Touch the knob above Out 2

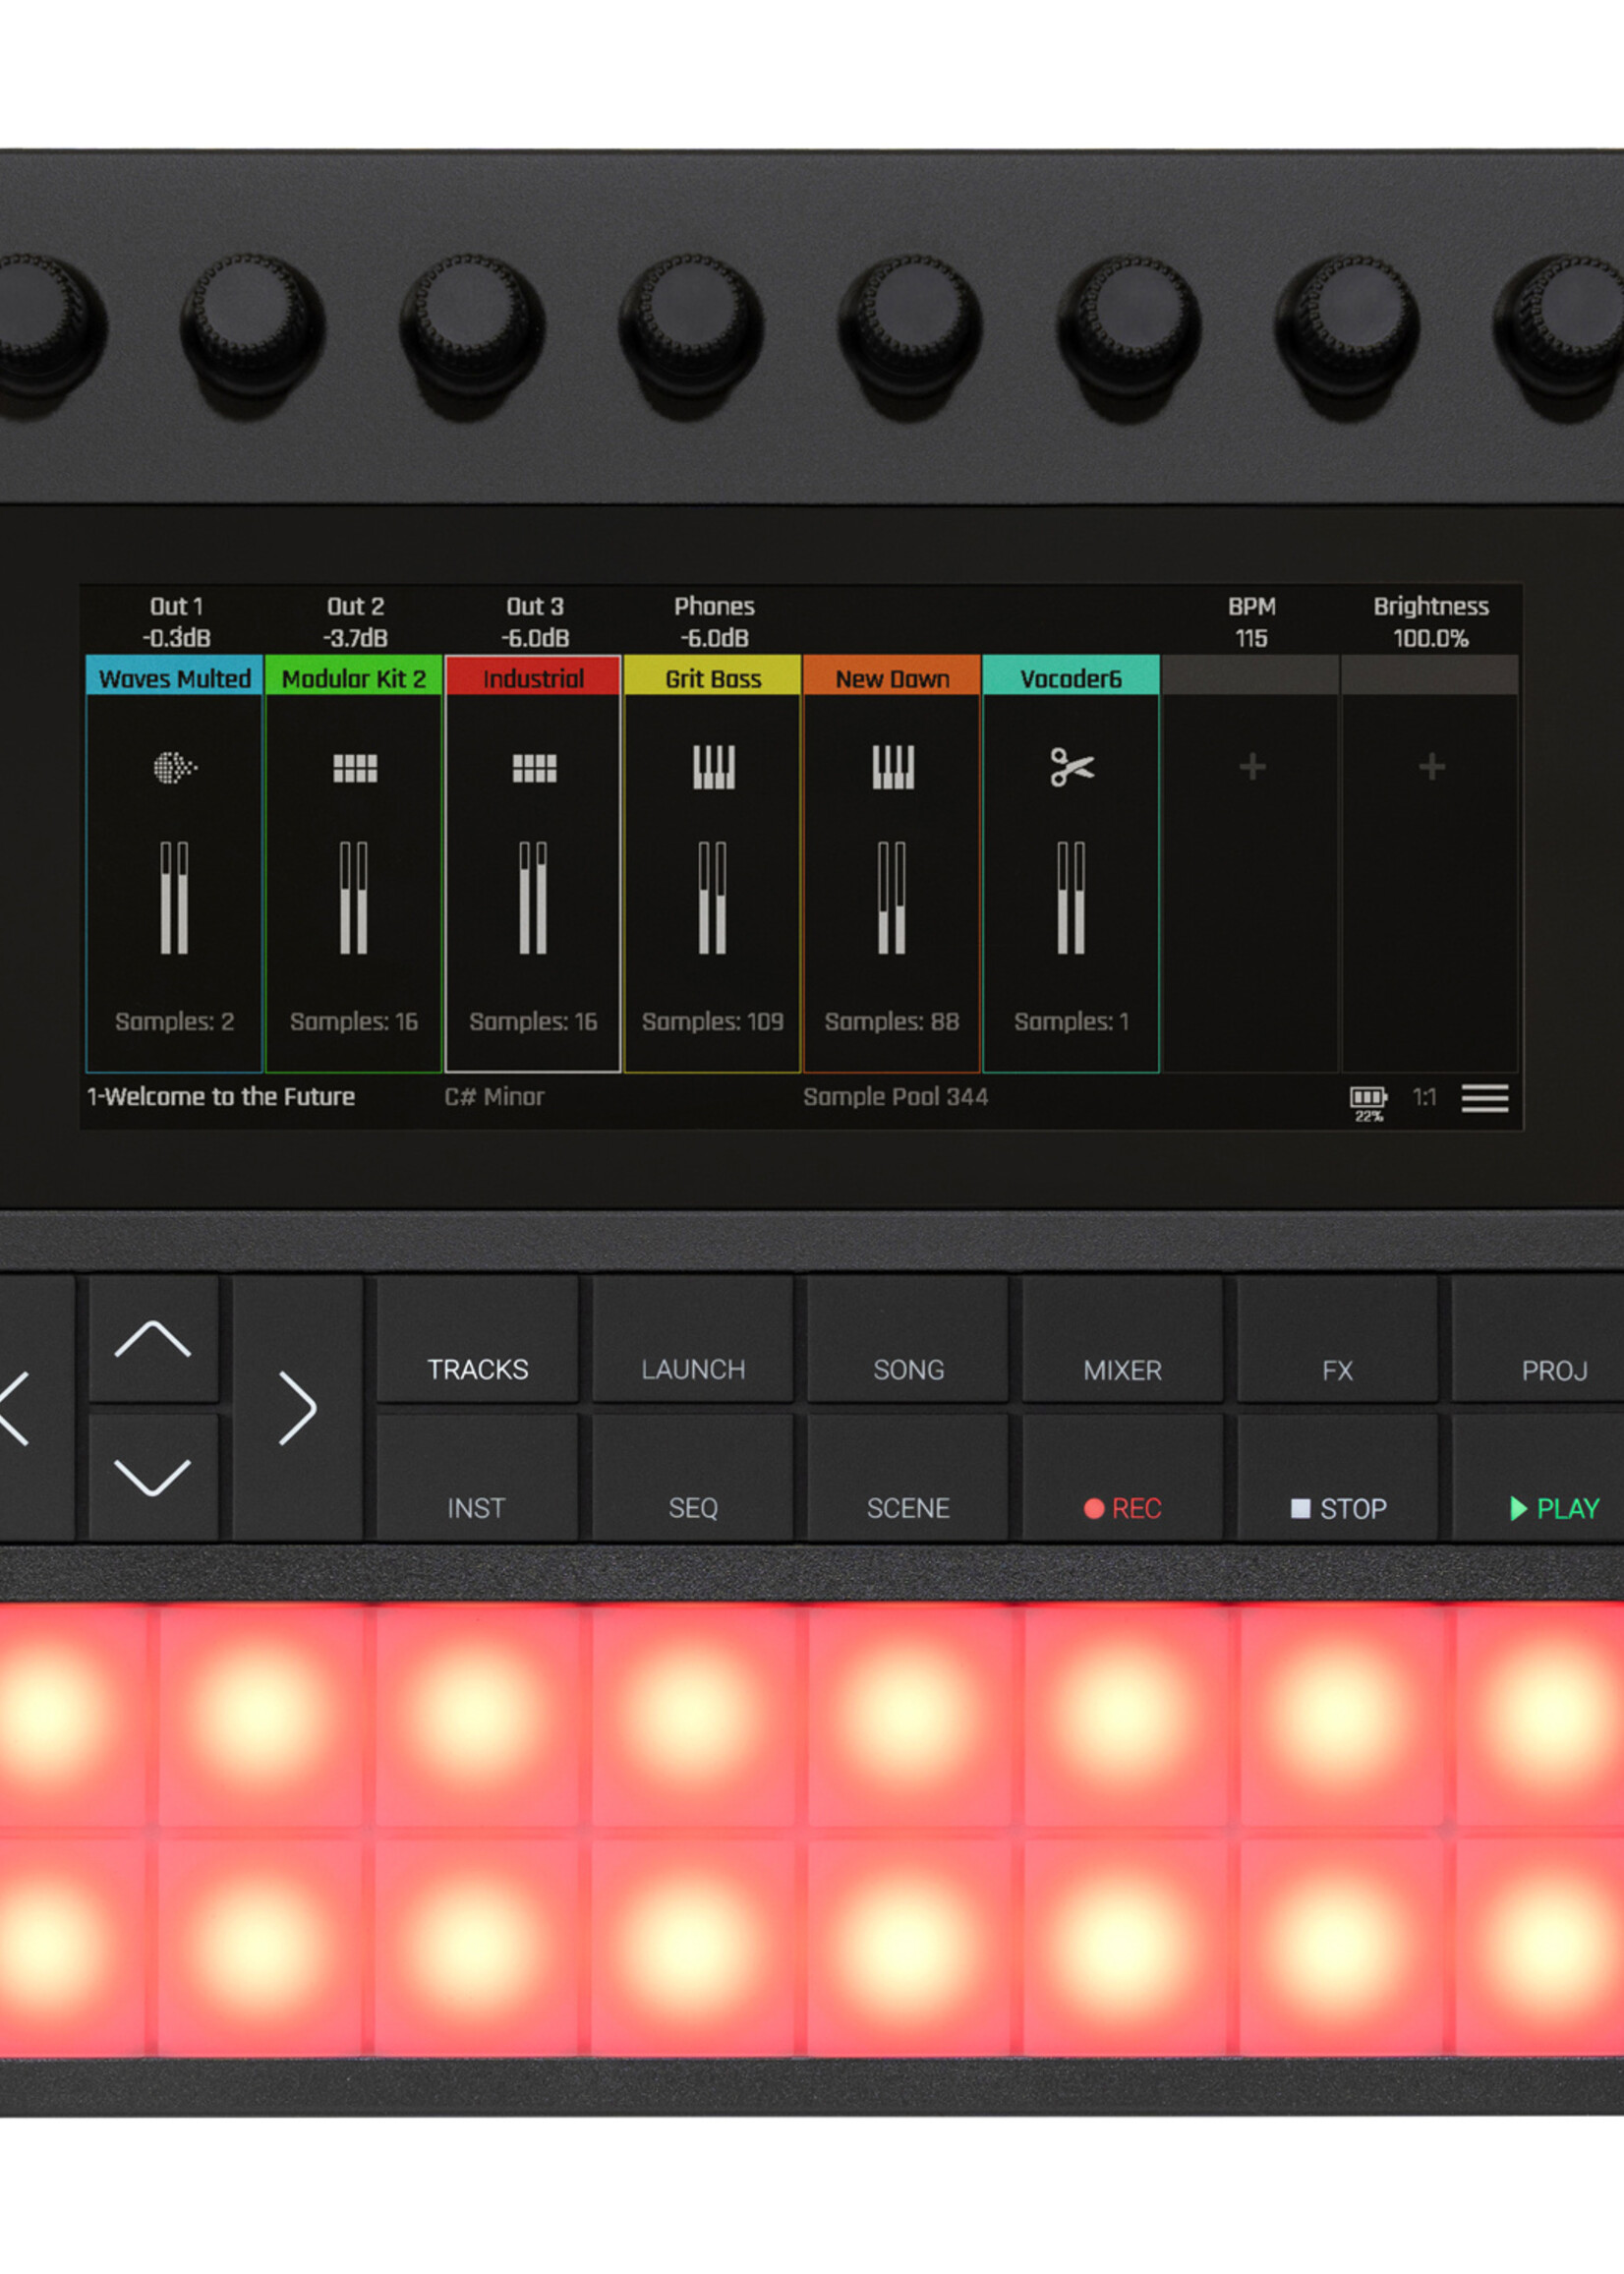[252, 326]
